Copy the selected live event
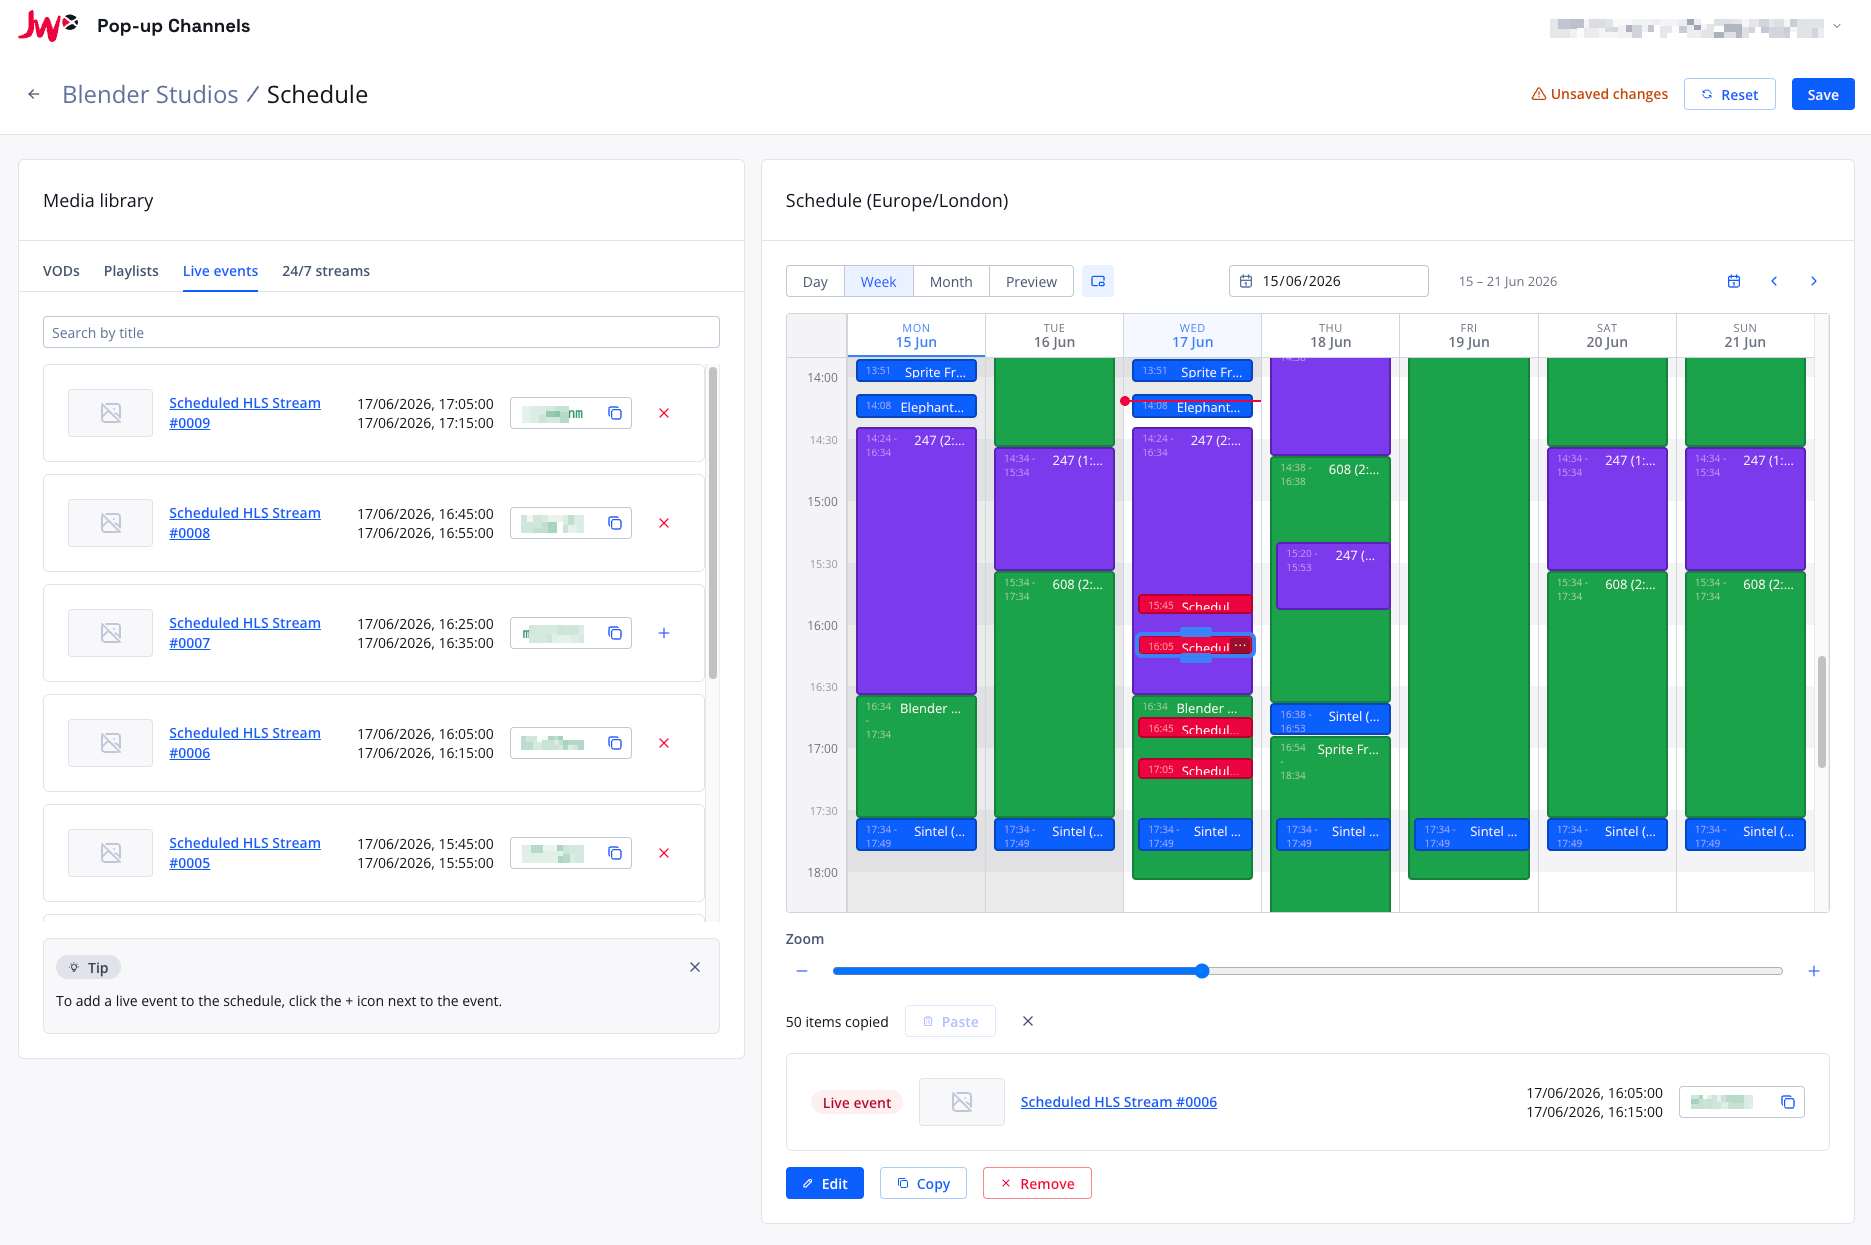 tap(923, 1183)
